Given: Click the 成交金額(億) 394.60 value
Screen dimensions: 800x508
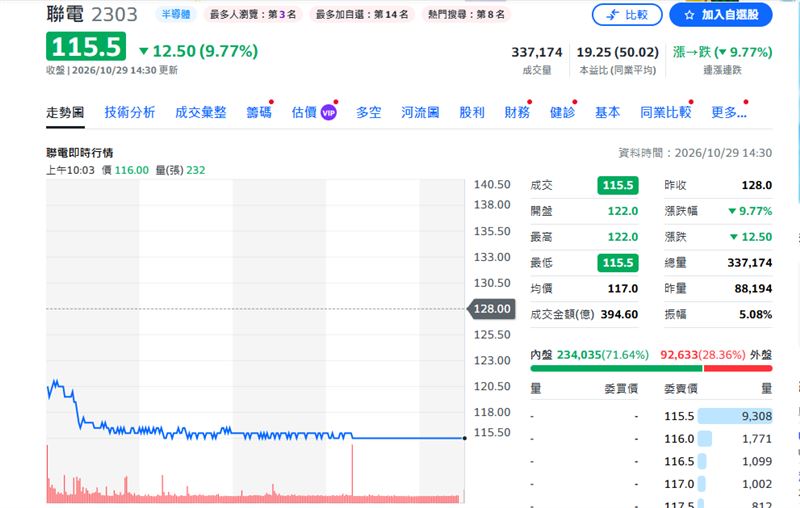Looking at the screenshot, I should tap(619, 314).
